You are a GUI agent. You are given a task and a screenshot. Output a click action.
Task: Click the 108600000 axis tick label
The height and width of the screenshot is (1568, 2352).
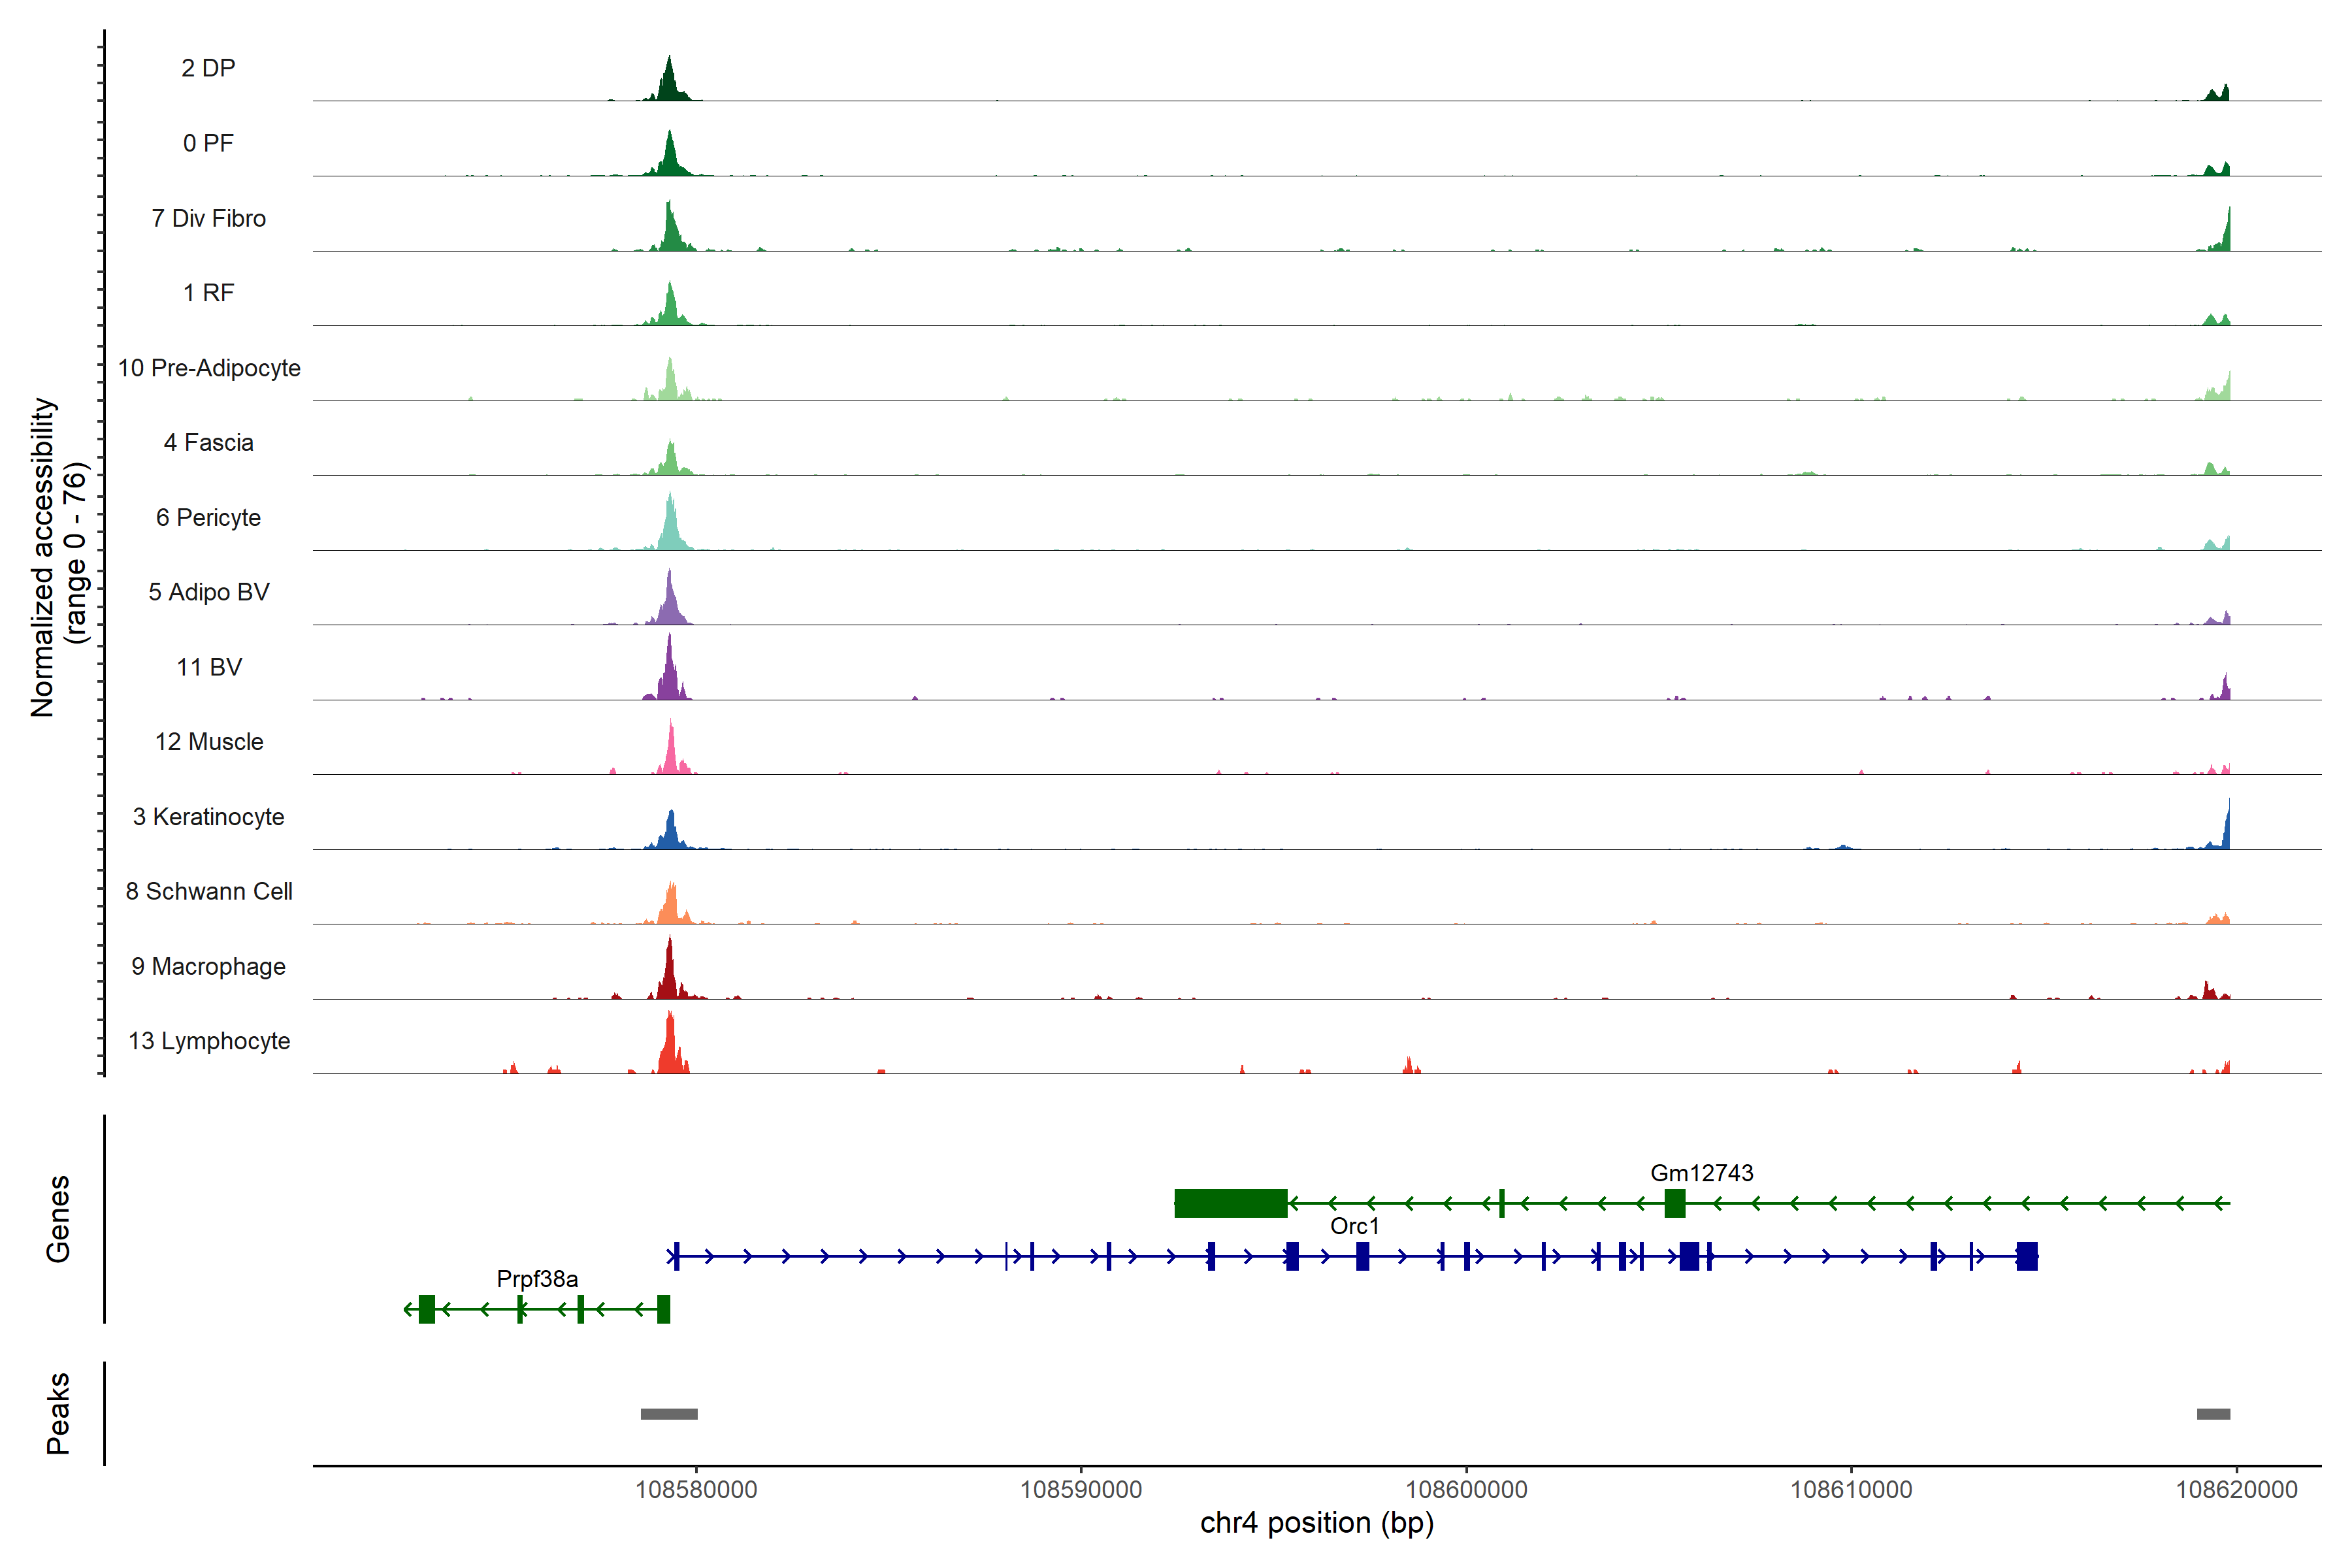(1466, 1490)
